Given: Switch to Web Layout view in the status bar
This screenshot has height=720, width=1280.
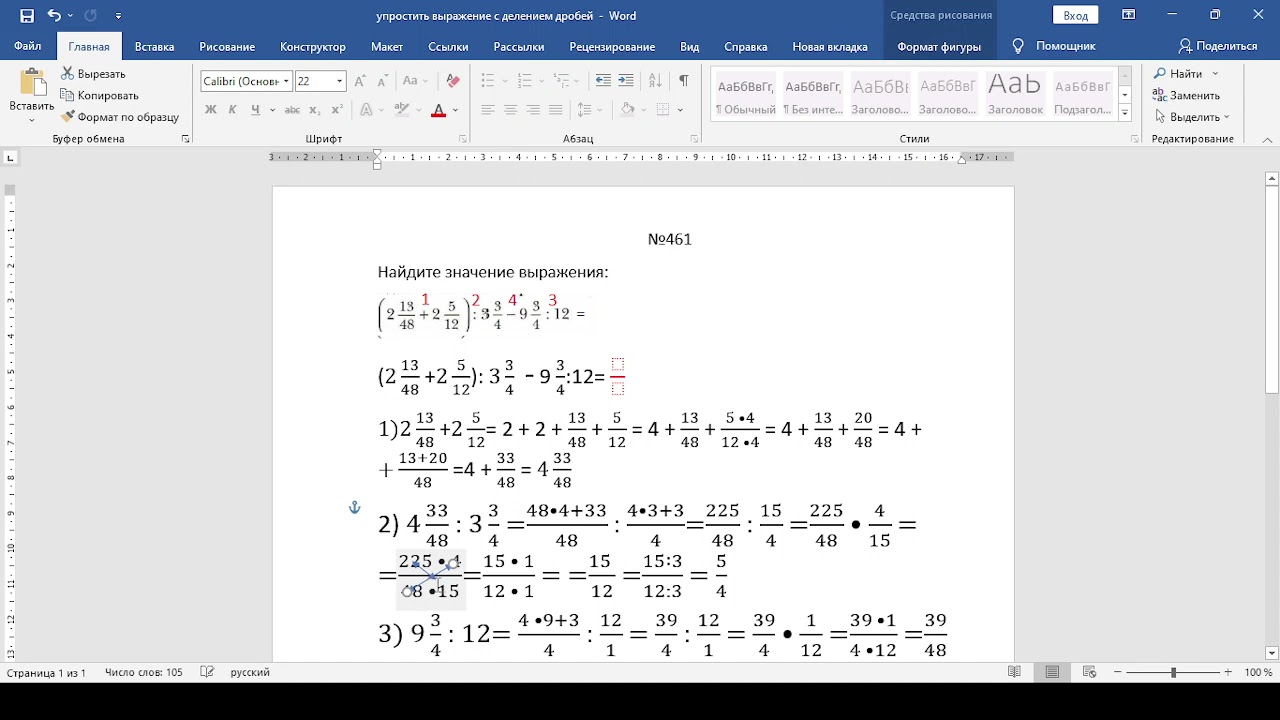Looking at the screenshot, I should click(1090, 672).
